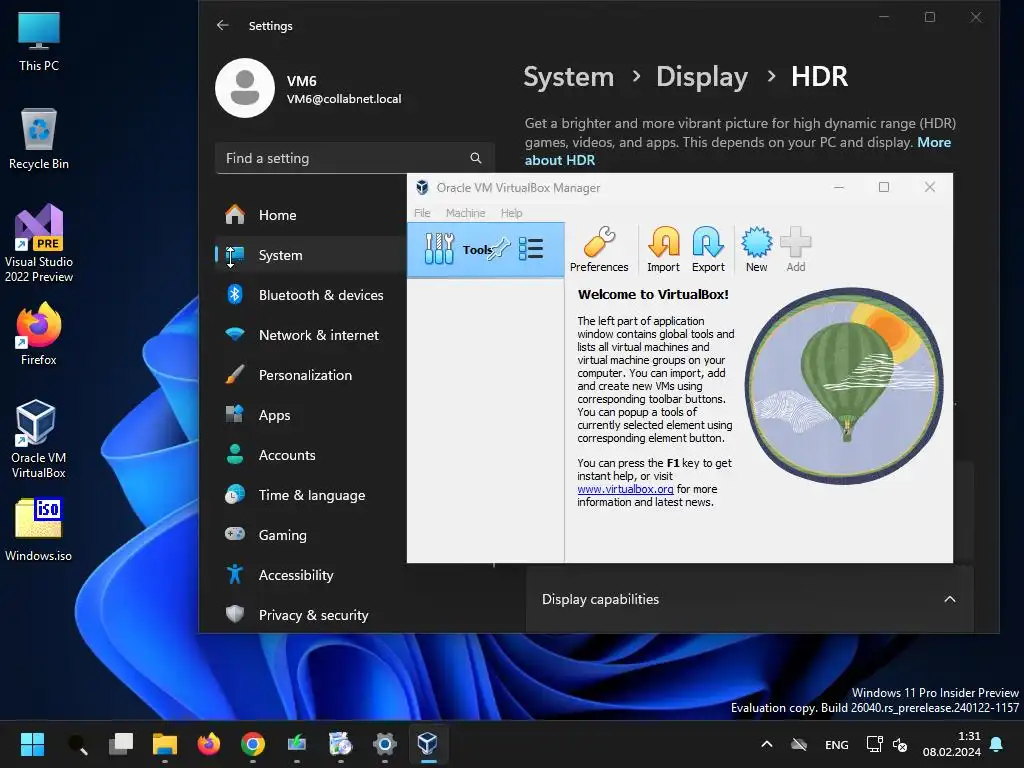
Task: Click Display in the breadcrumb
Action: coord(702,76)
